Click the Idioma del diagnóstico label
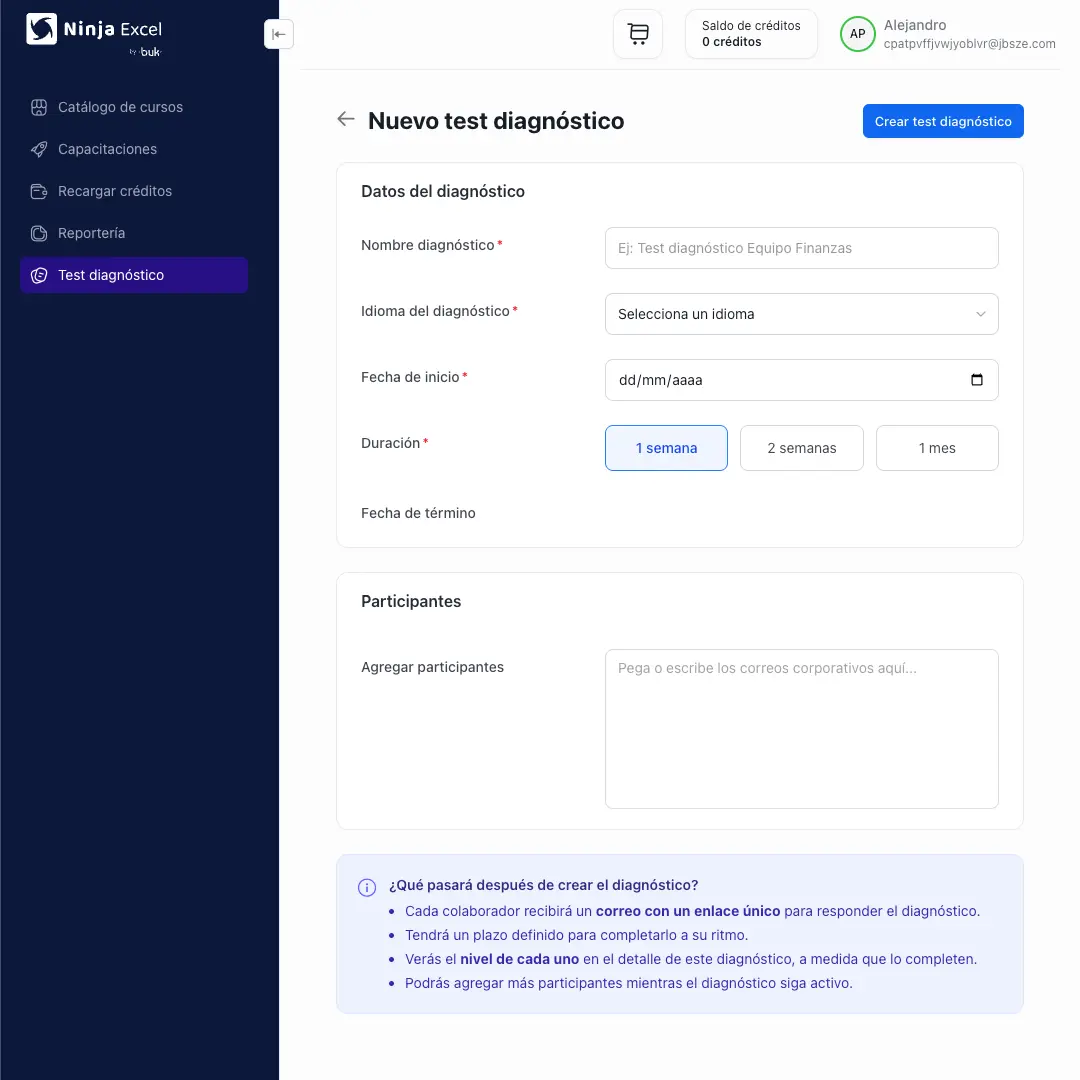The height and width of the screenshot is (1080, 1080). coord(435,311)
